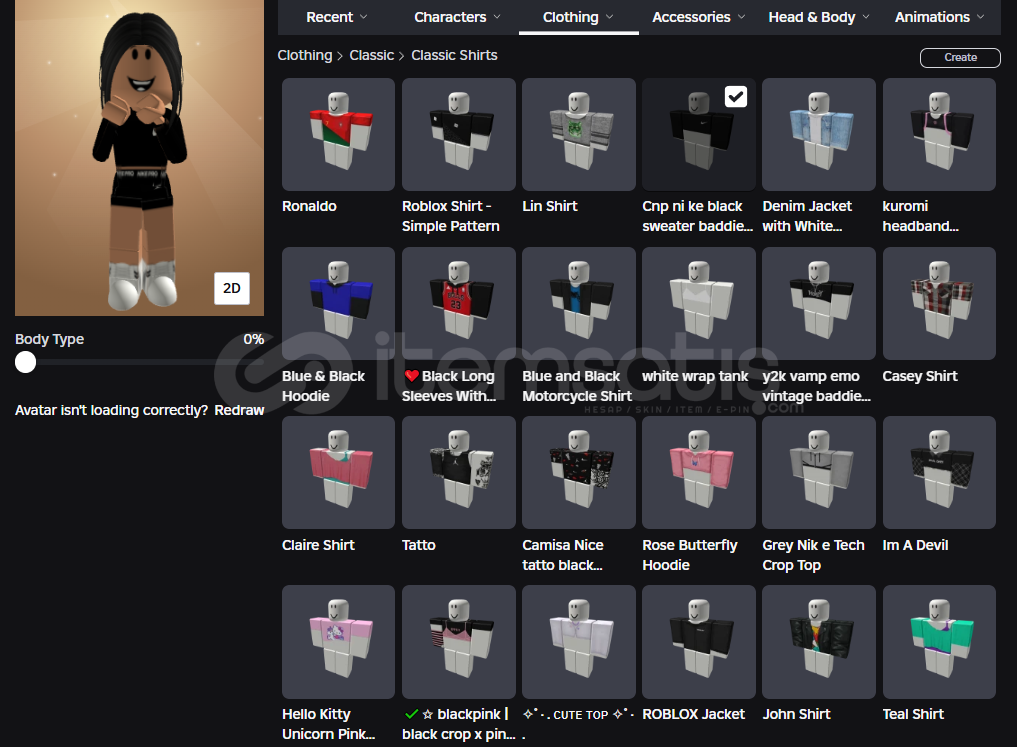
Task: Switch avatar preview to 2D
Action: tap(232, 289)
